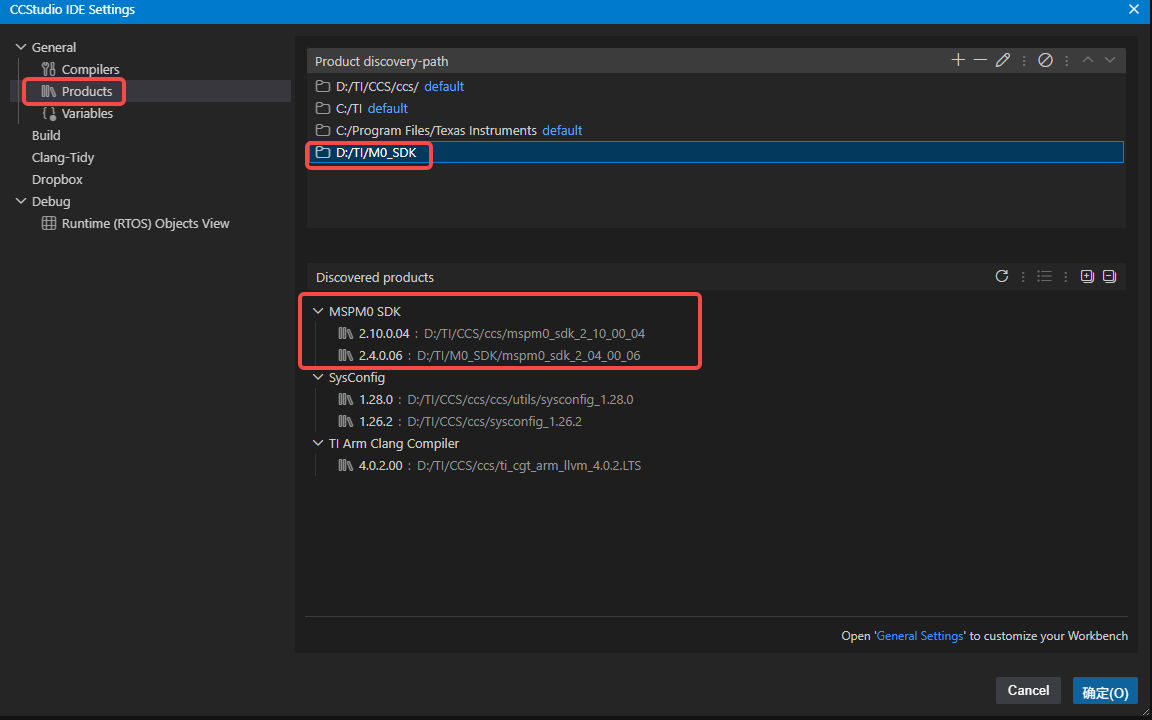Viewport: 1152px width, 720px height.
Task: Click library icon beside SysConfig 1.26.2
Action: tap(346, 422)
